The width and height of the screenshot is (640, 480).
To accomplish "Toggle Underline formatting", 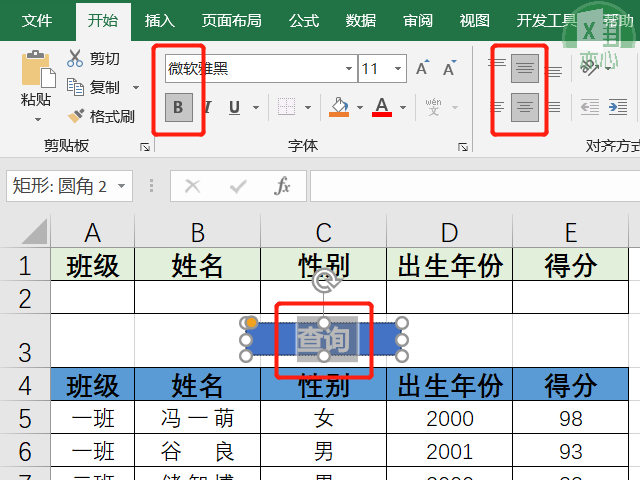I will pyautogui.click(x=234, y=107).
